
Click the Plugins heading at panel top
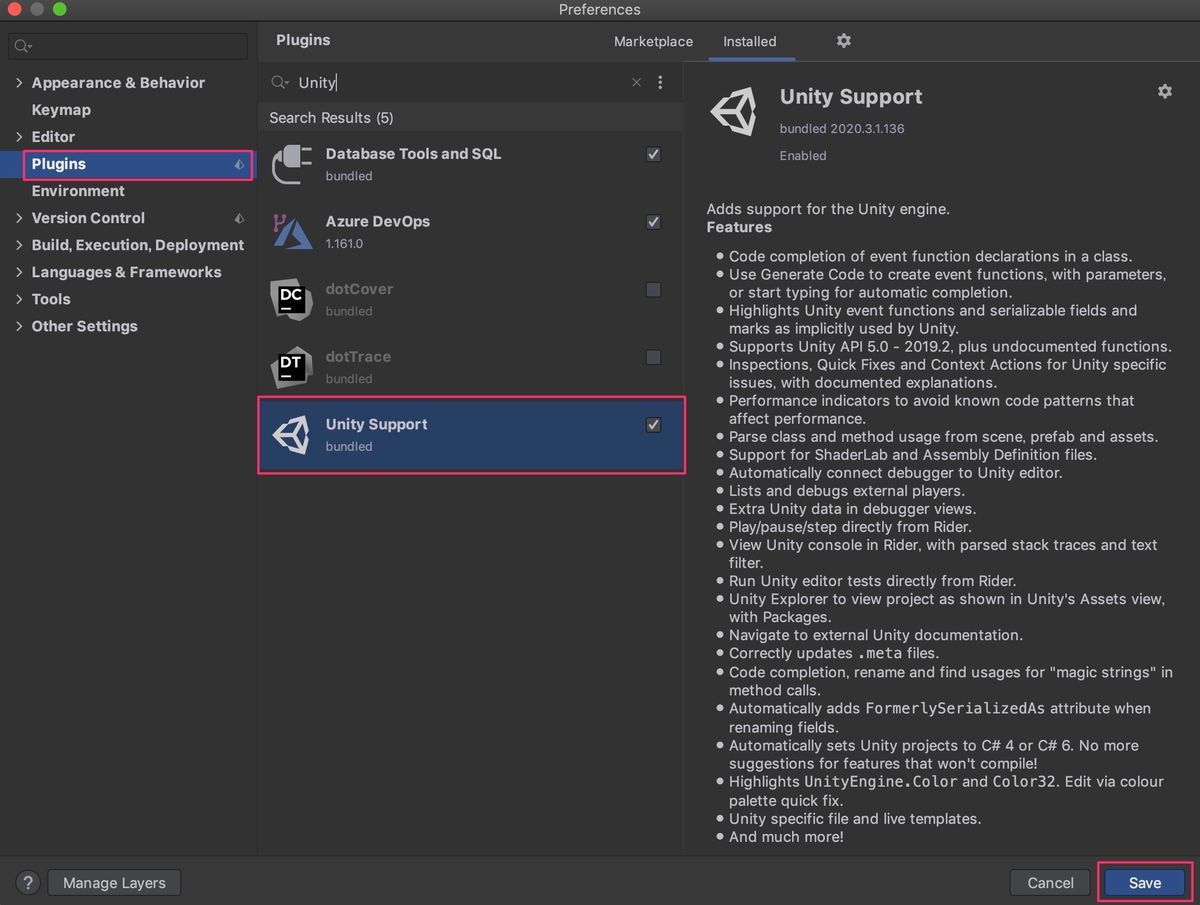coord(303,40)
